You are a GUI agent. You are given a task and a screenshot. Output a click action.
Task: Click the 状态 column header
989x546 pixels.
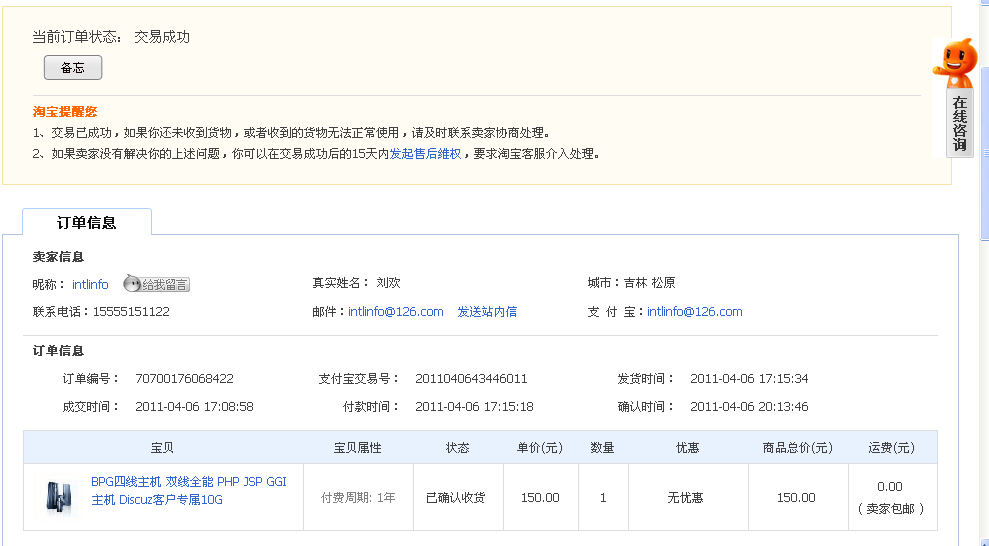457,448
